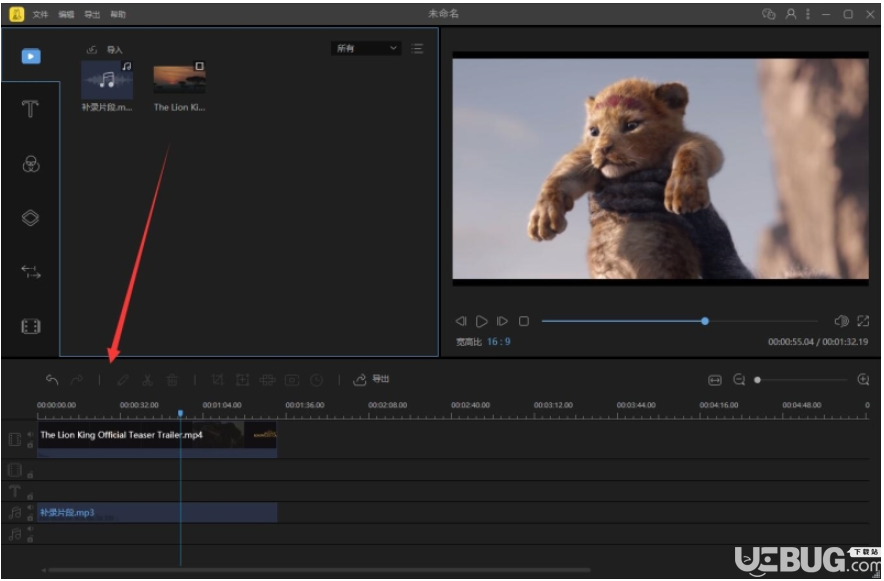Click the Freeze frame tool
The height and width of the screenshot is (581, 884).
292,380
